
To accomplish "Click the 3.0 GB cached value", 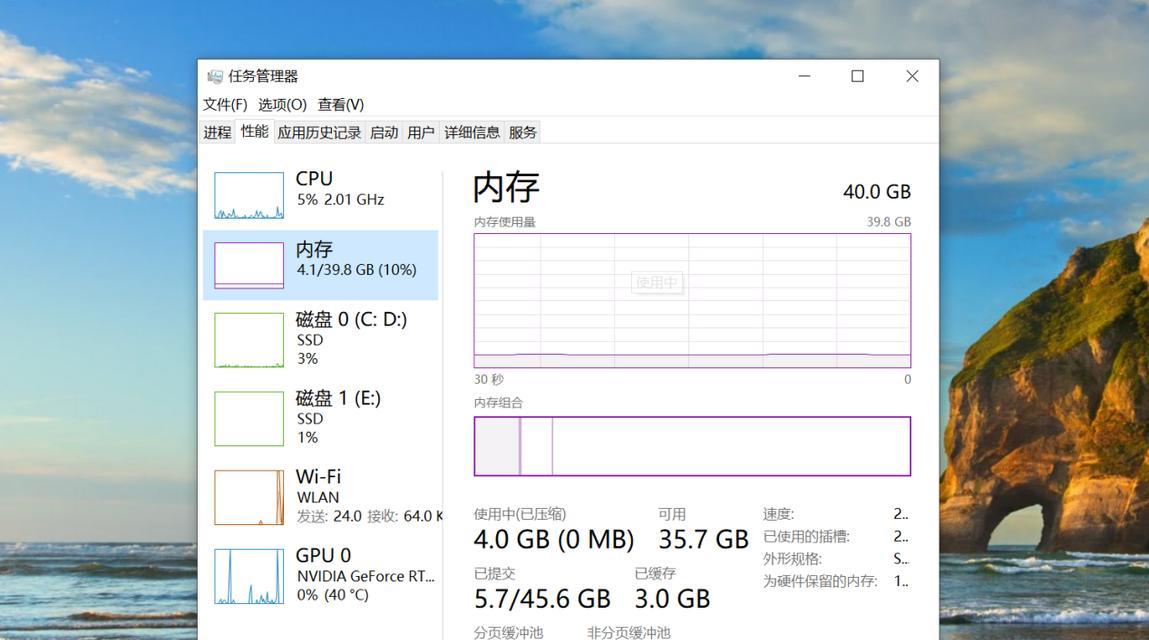I will [673, 599].
